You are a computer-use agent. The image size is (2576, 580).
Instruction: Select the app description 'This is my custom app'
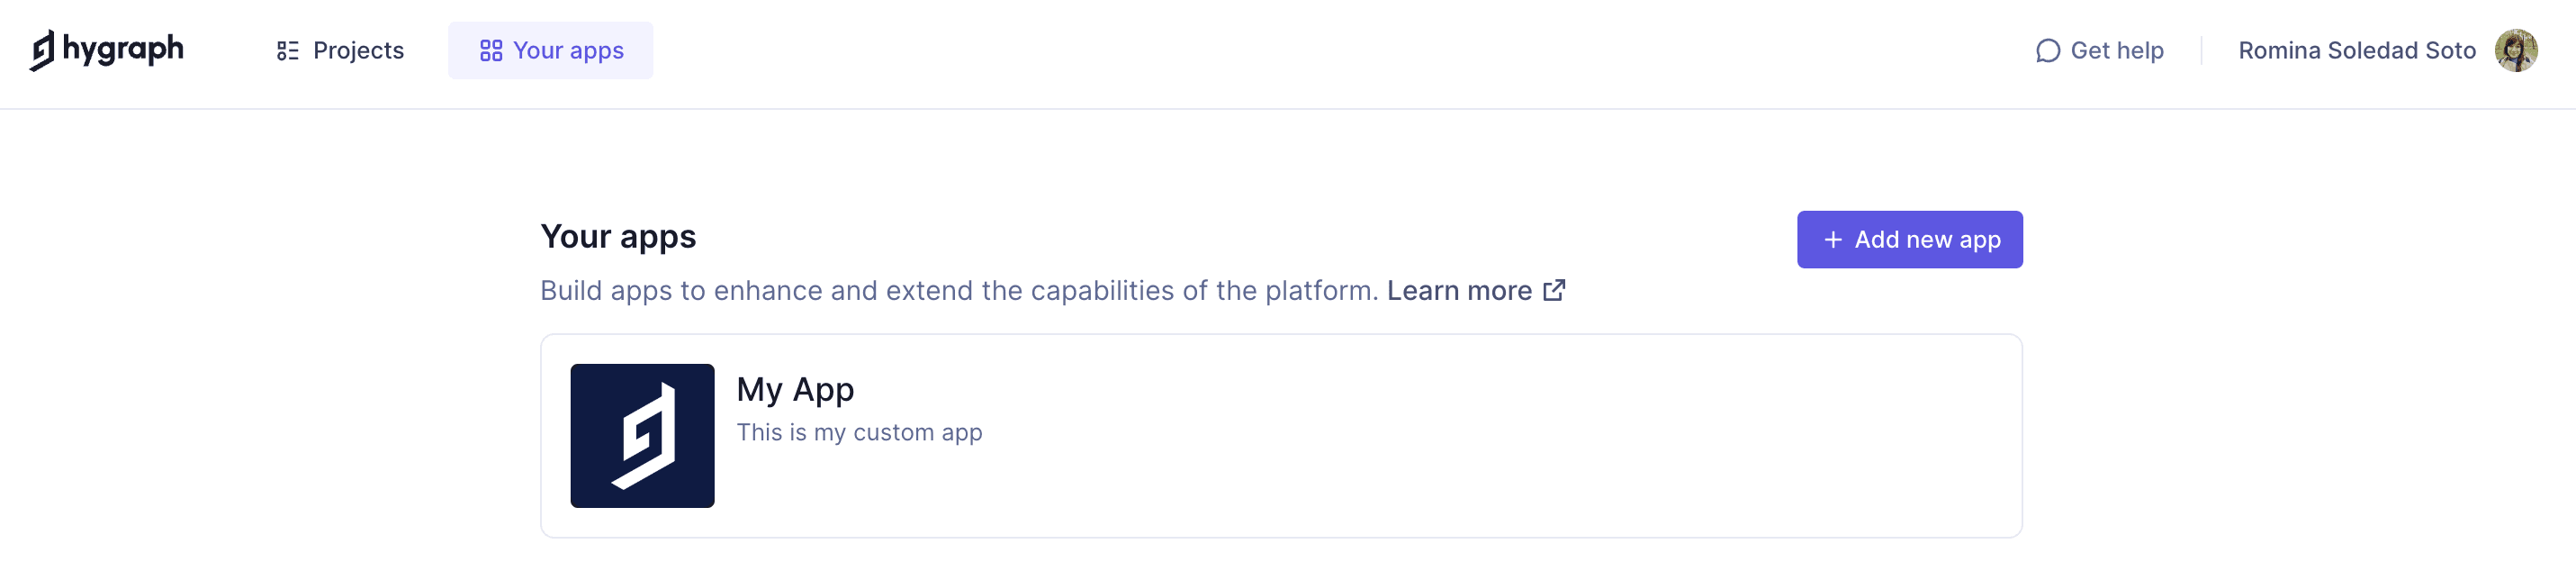(859, 432)
